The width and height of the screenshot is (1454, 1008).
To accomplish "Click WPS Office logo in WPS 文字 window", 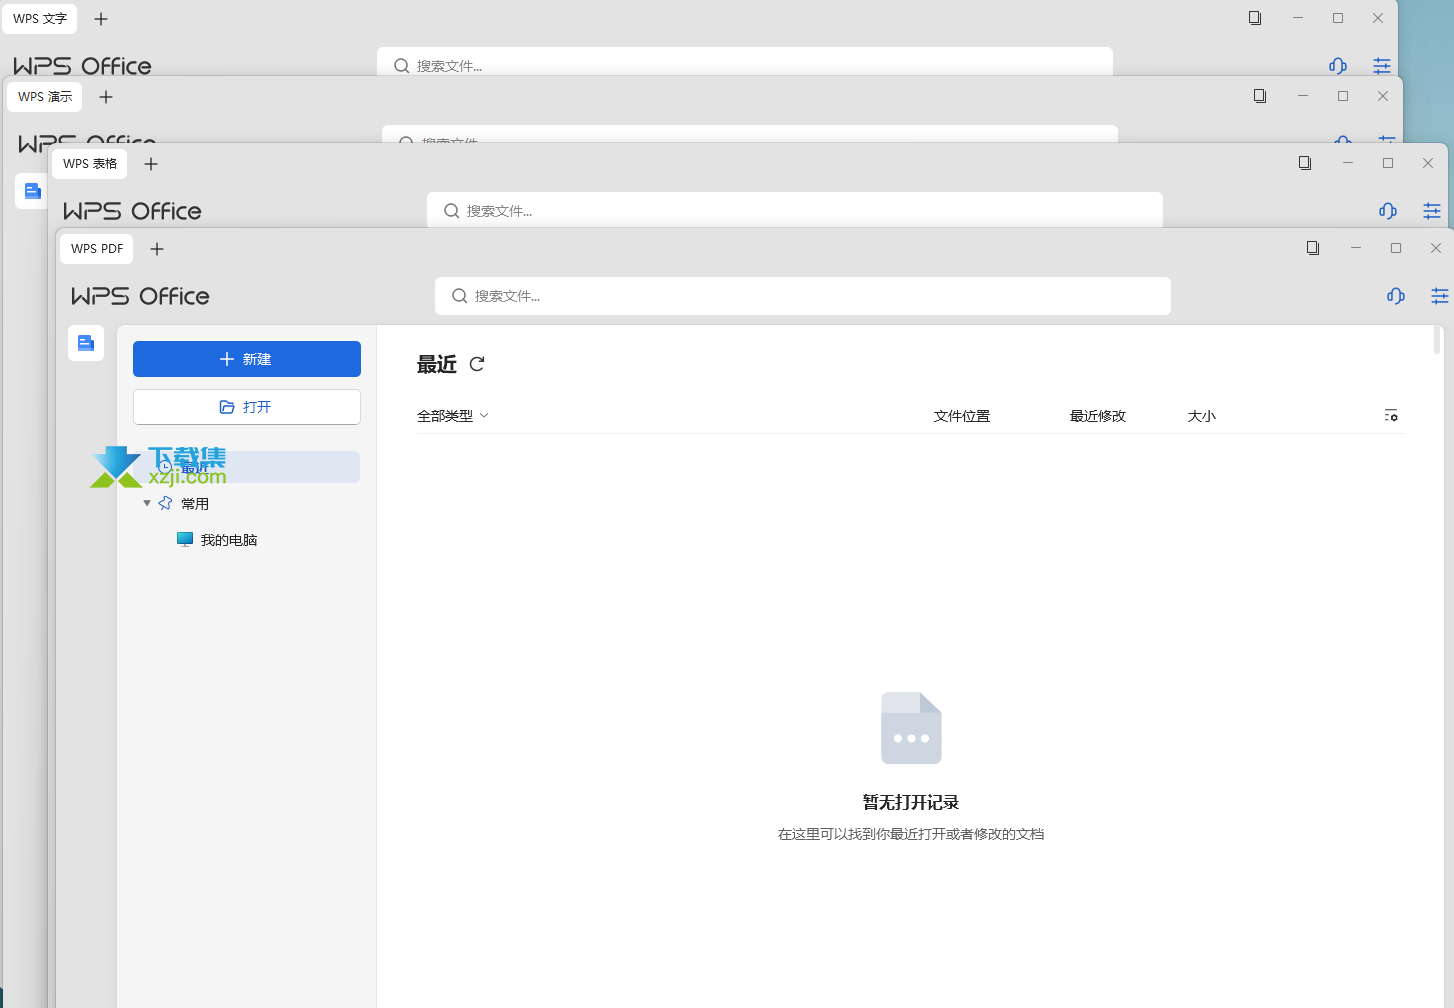I will tap(82, 66).
